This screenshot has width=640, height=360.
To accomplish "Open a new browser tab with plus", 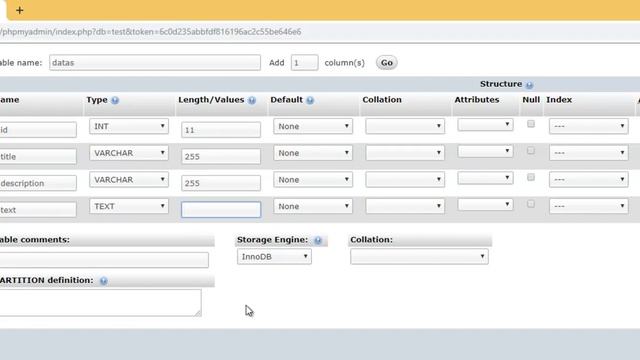I will (x=19, y=10).
